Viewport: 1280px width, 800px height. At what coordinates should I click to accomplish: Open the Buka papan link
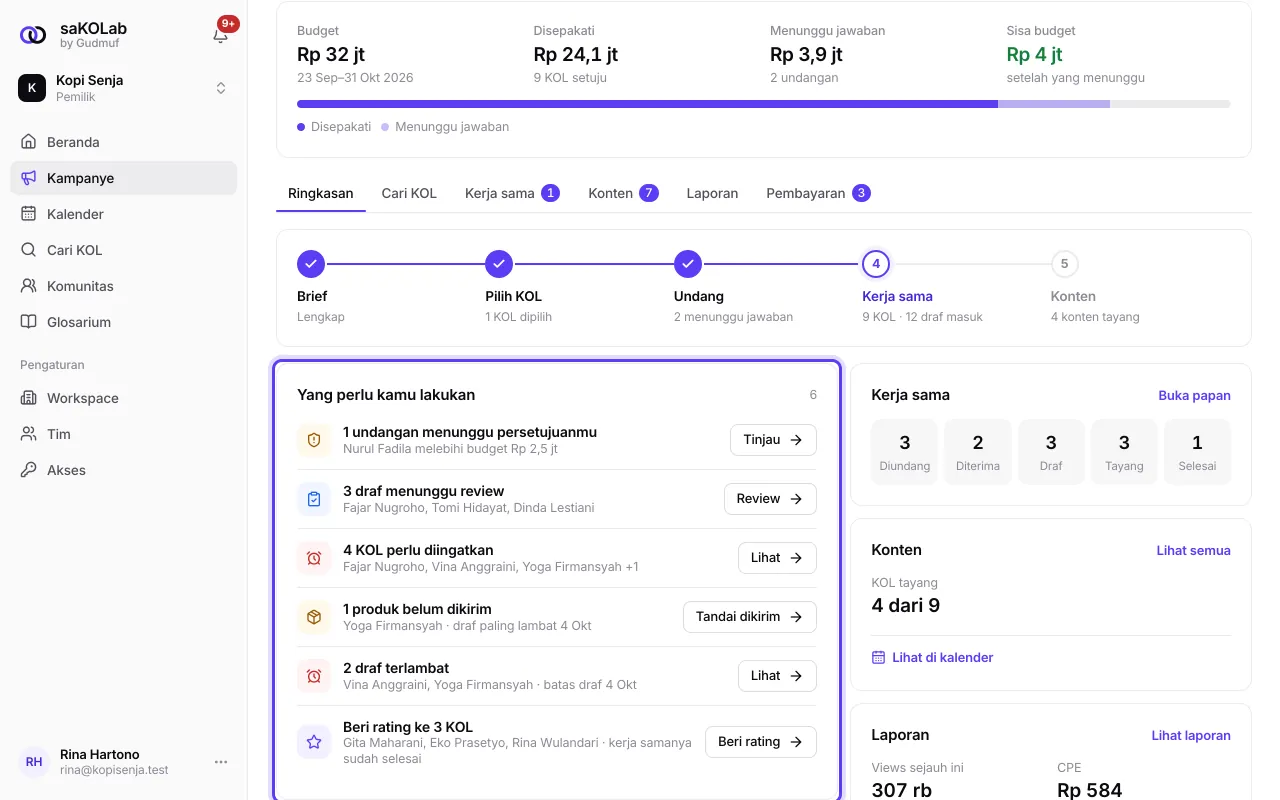tap(1194, 395)
